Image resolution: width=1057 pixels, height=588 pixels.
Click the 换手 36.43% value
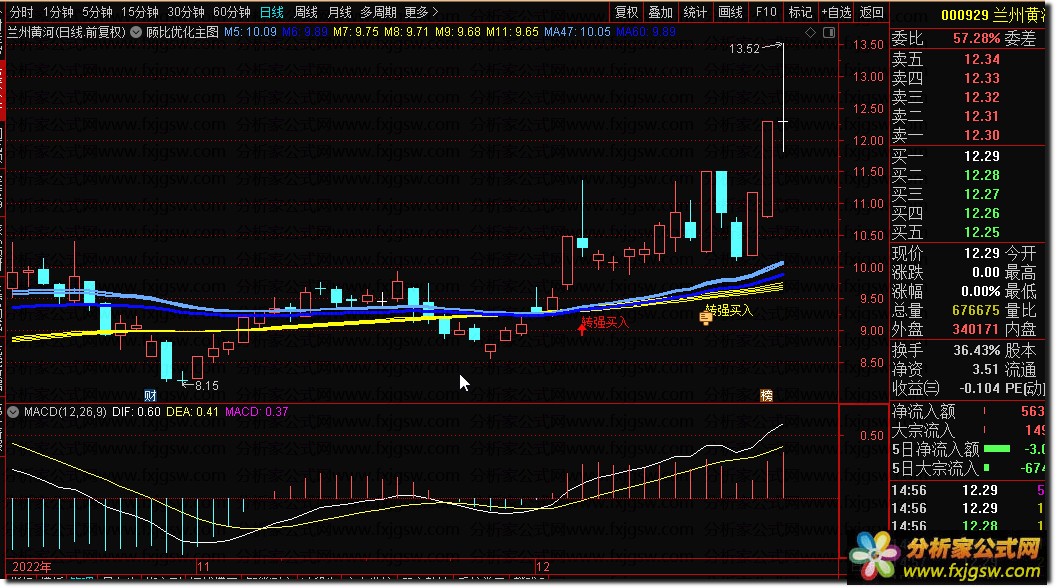point(976,350)
